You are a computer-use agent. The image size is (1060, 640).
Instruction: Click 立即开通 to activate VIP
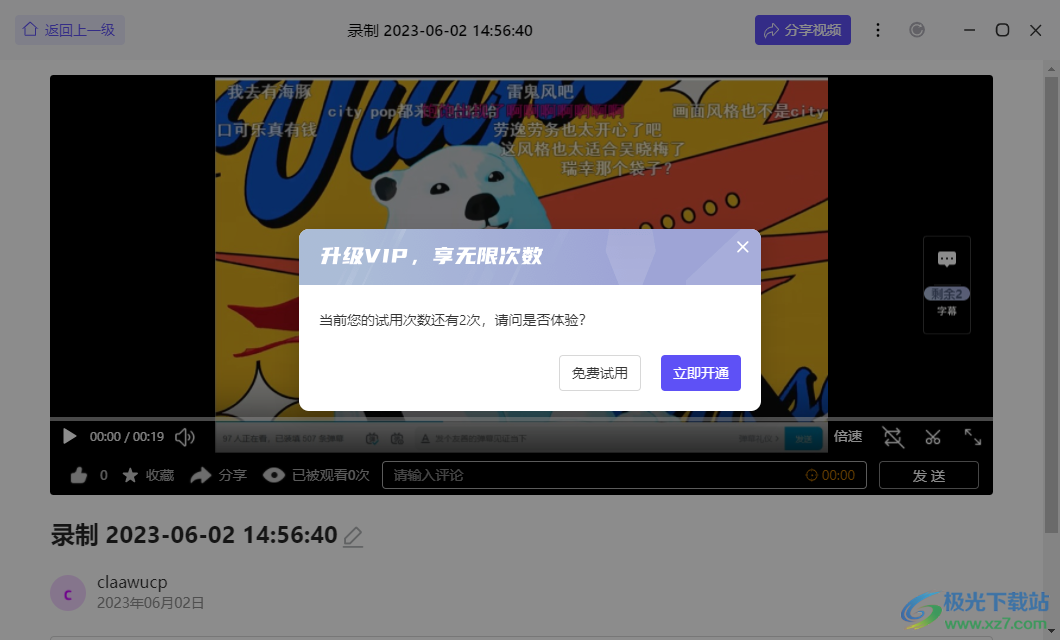click(700, 373)
